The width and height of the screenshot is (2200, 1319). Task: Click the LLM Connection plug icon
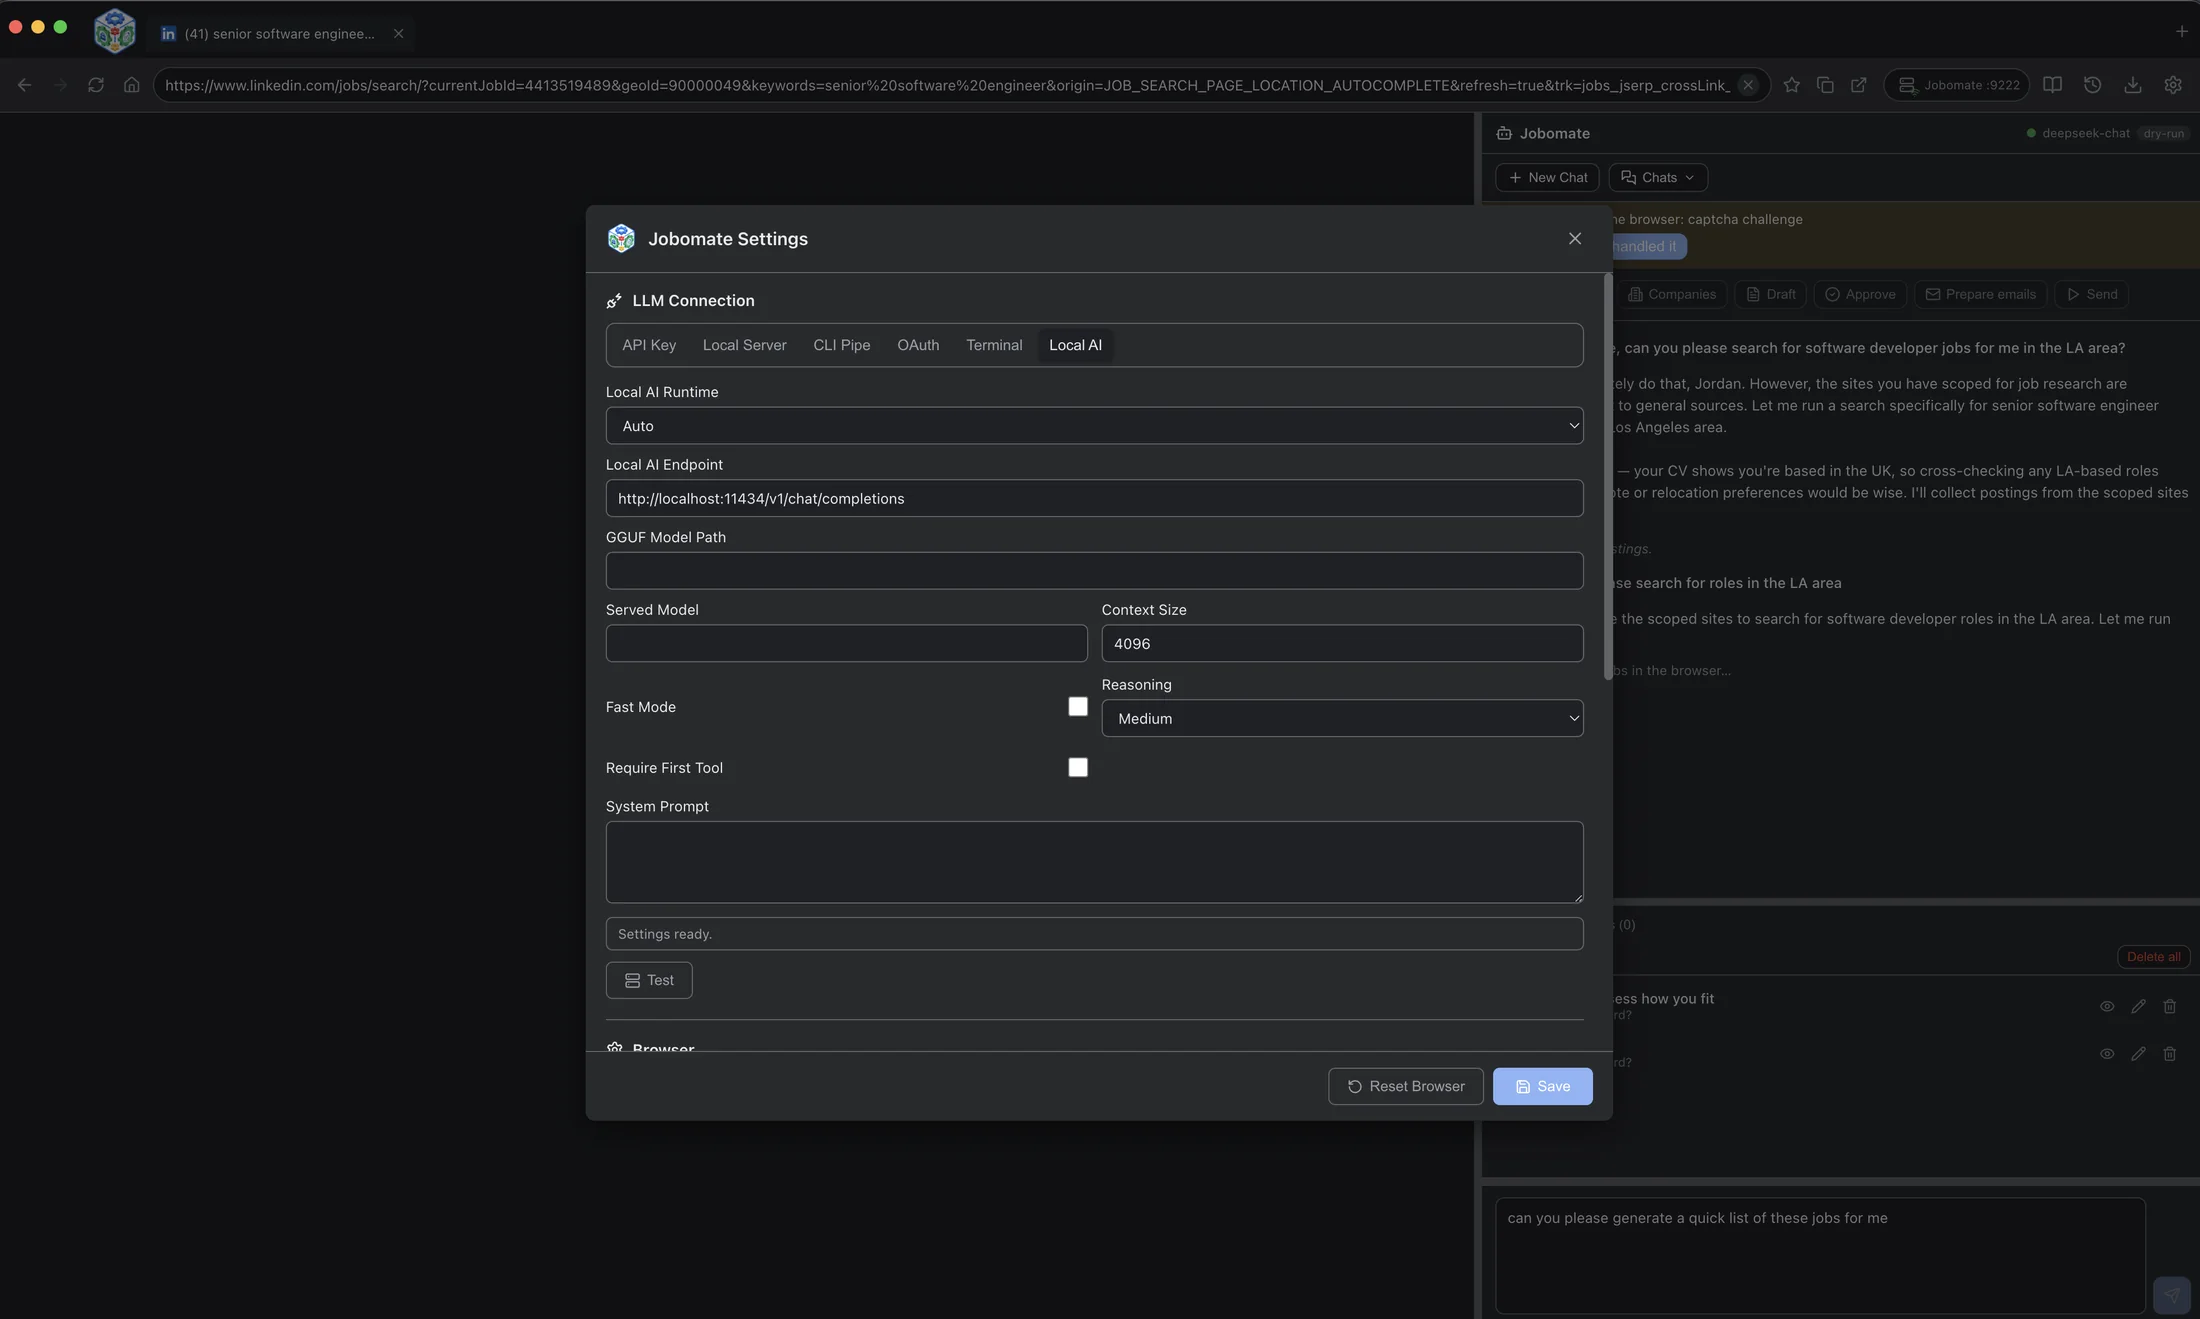click(x=614, y=301)
